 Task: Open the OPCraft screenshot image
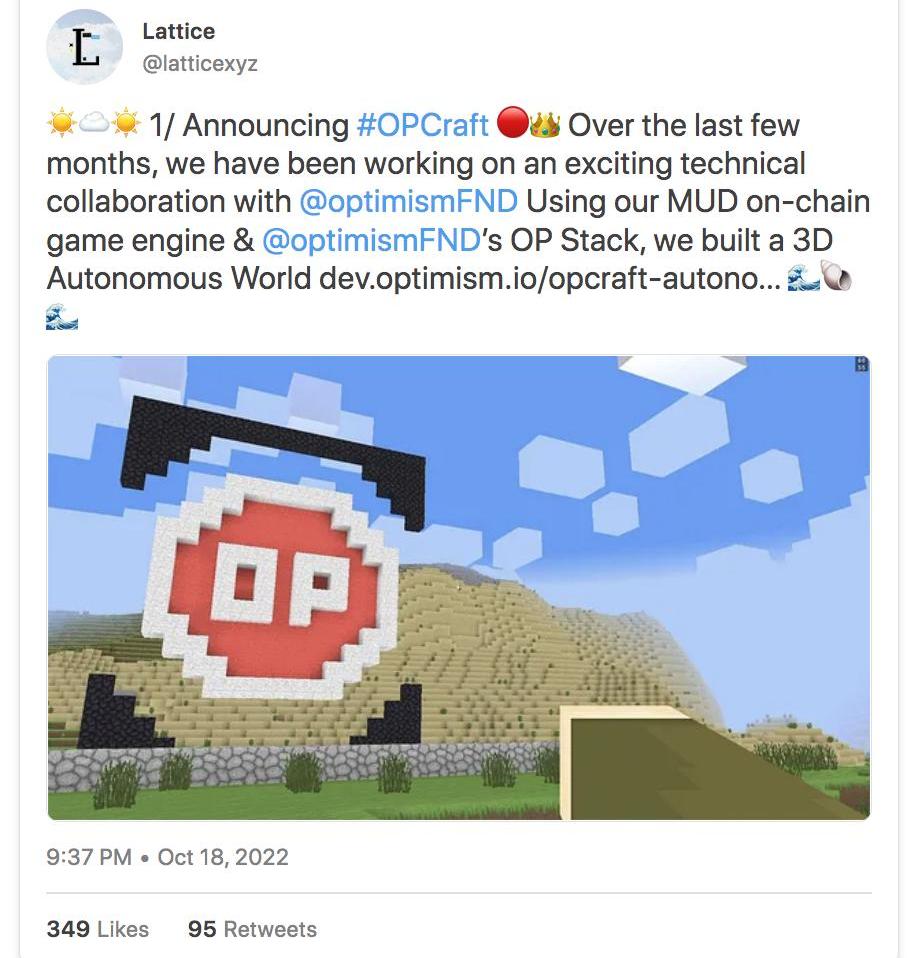(459, 587)
